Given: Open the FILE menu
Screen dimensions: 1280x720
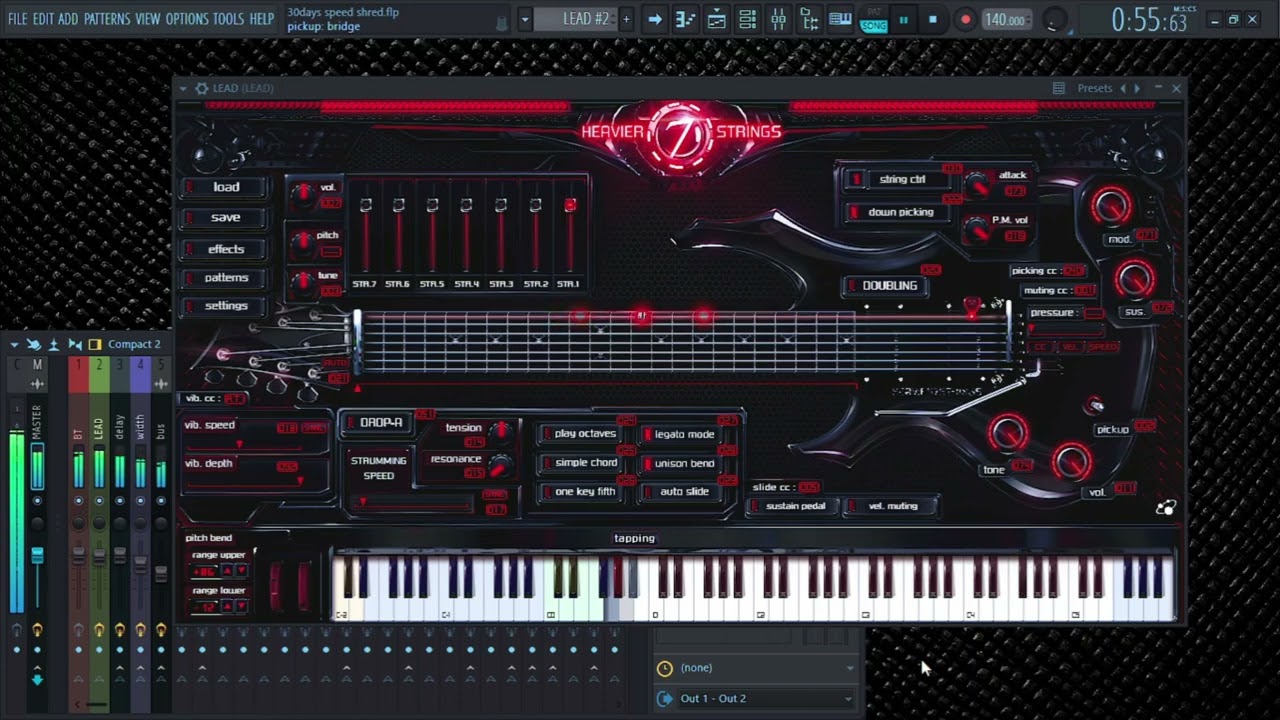Looking at the screenshot, I should 17,19.
